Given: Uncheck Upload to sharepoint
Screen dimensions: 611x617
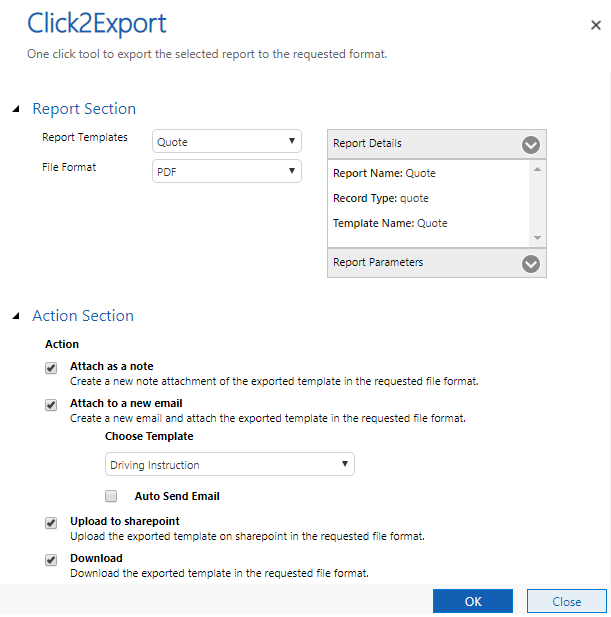Looking at the screenshot, I should point(51,523).
